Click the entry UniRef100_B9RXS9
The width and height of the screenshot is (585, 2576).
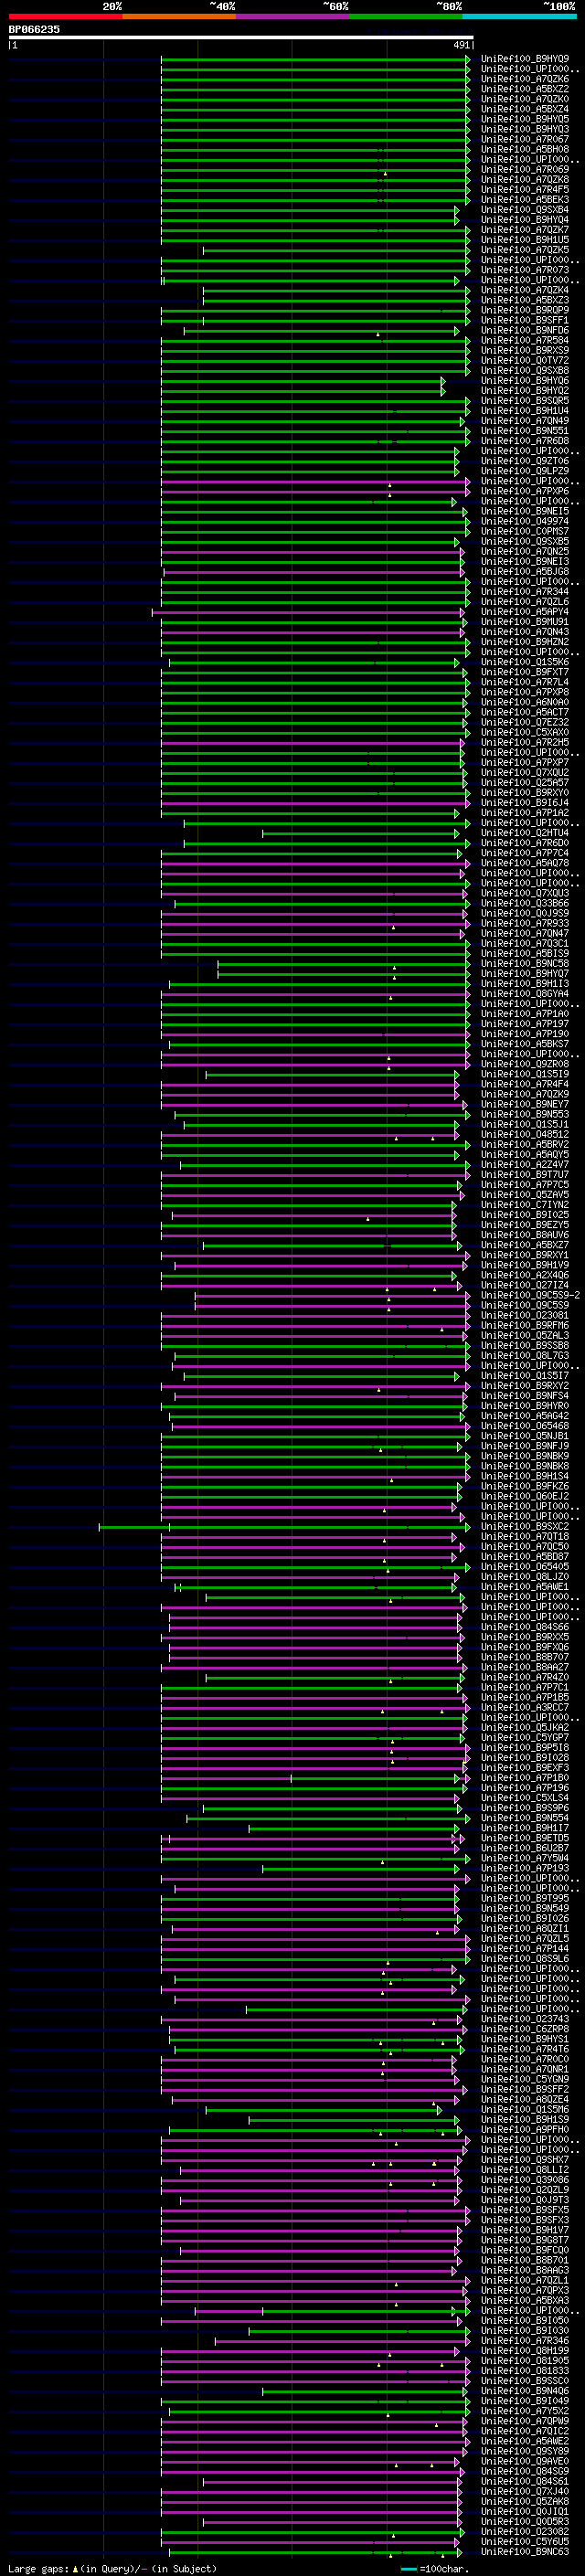pyautogui.click(x=525, y=350)
